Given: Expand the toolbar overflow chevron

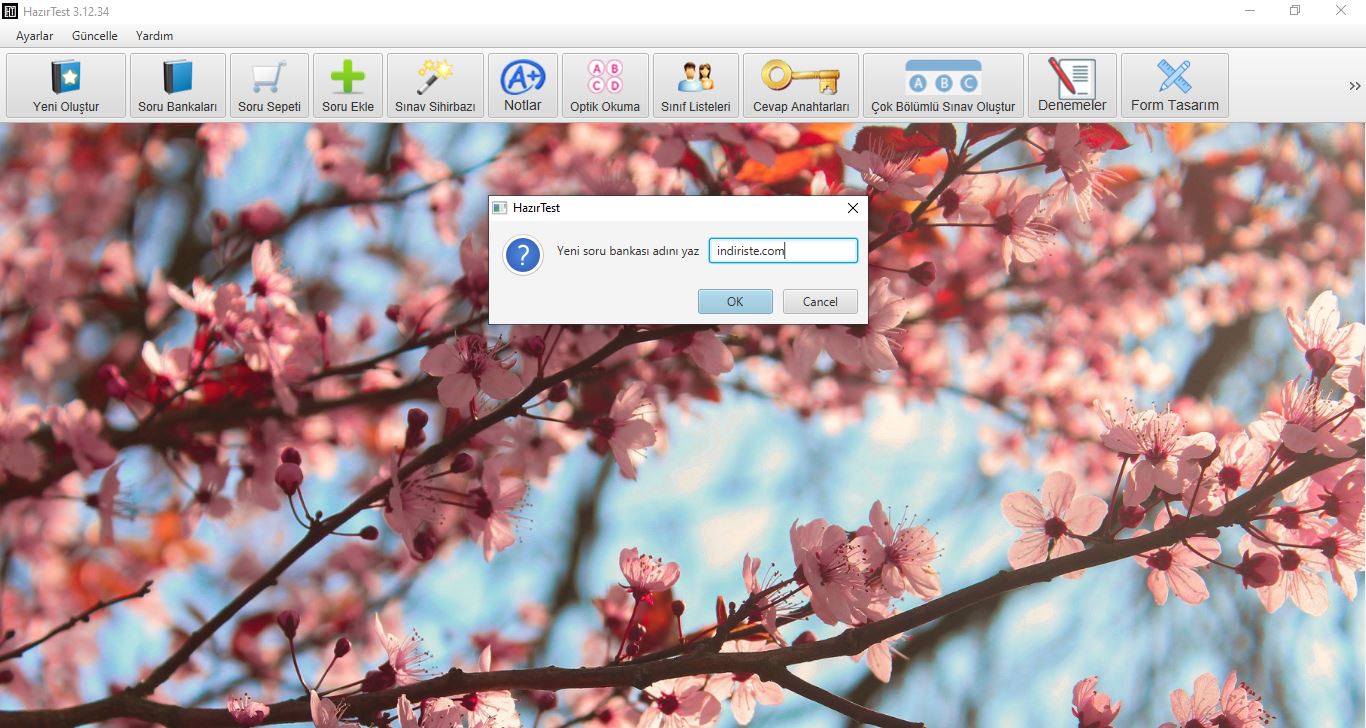Looking at the screenshot, I should 1355,86.
